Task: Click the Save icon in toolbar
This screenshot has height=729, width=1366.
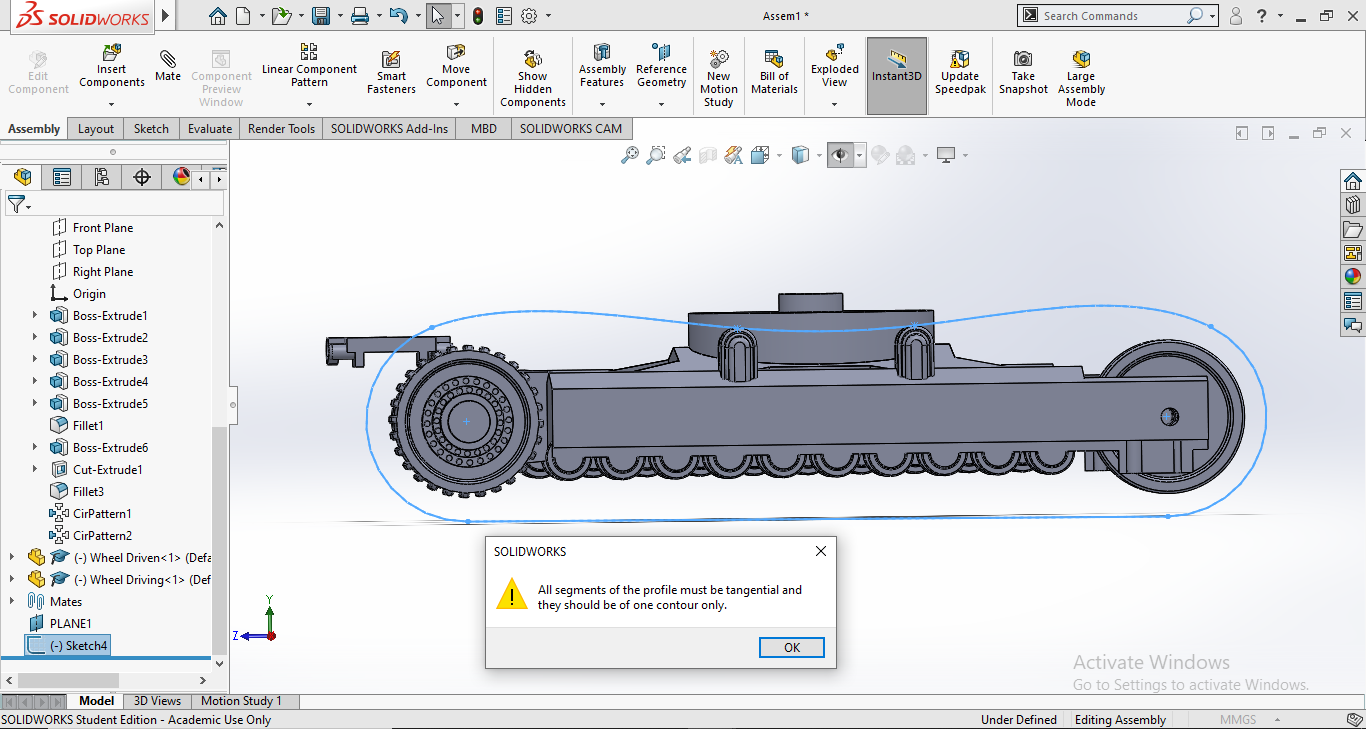Action: 321,16
